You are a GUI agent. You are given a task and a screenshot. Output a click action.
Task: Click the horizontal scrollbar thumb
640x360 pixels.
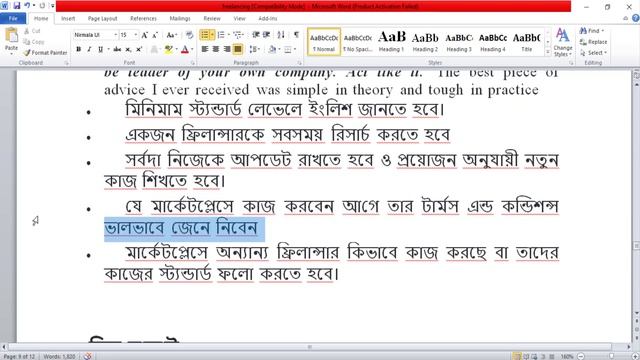[x=310, y=347]
